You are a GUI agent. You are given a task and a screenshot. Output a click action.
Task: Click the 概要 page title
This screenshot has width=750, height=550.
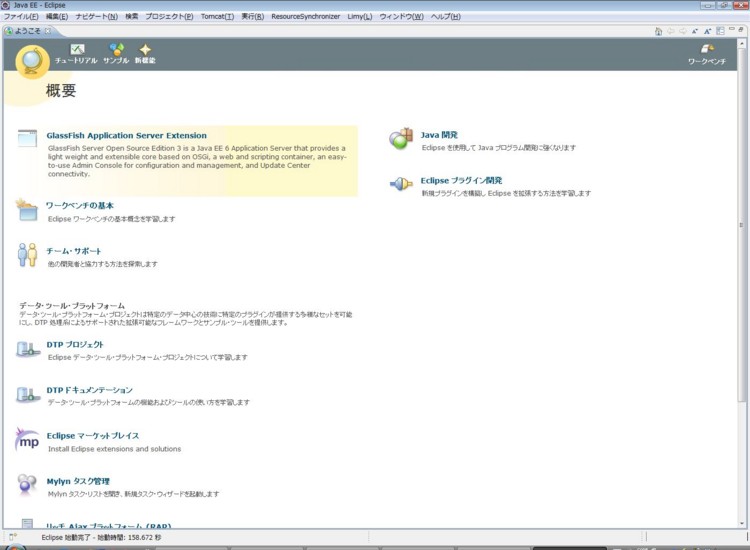[x=61, y=90]
